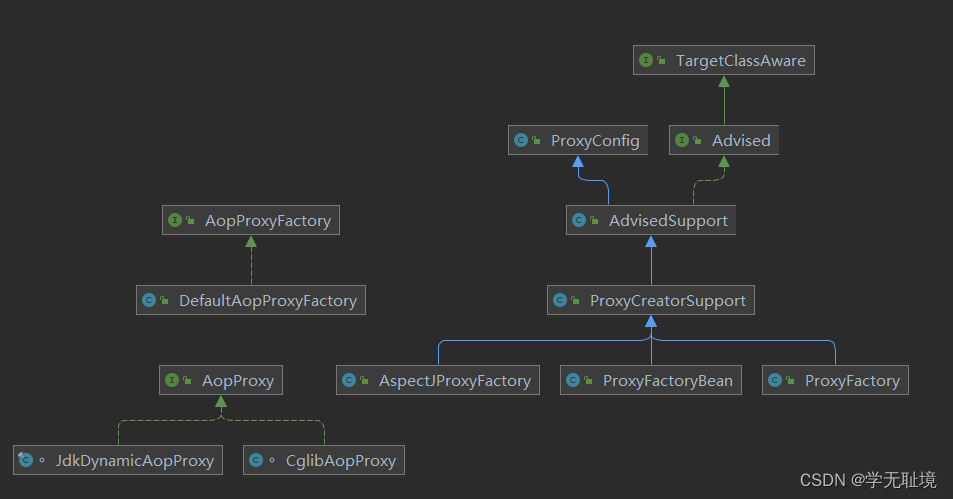Select the CglibAopProxy node label
The image size is (953, 499).
341,461
